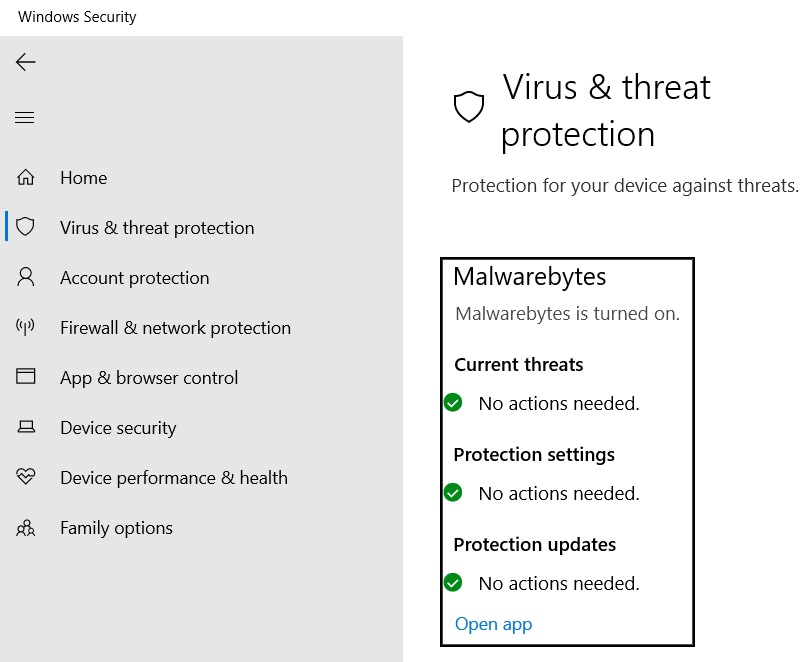The height and width of the screenshot is (662, 808).
Task: Click the App & browser control window icon
Action: [25, 376]
